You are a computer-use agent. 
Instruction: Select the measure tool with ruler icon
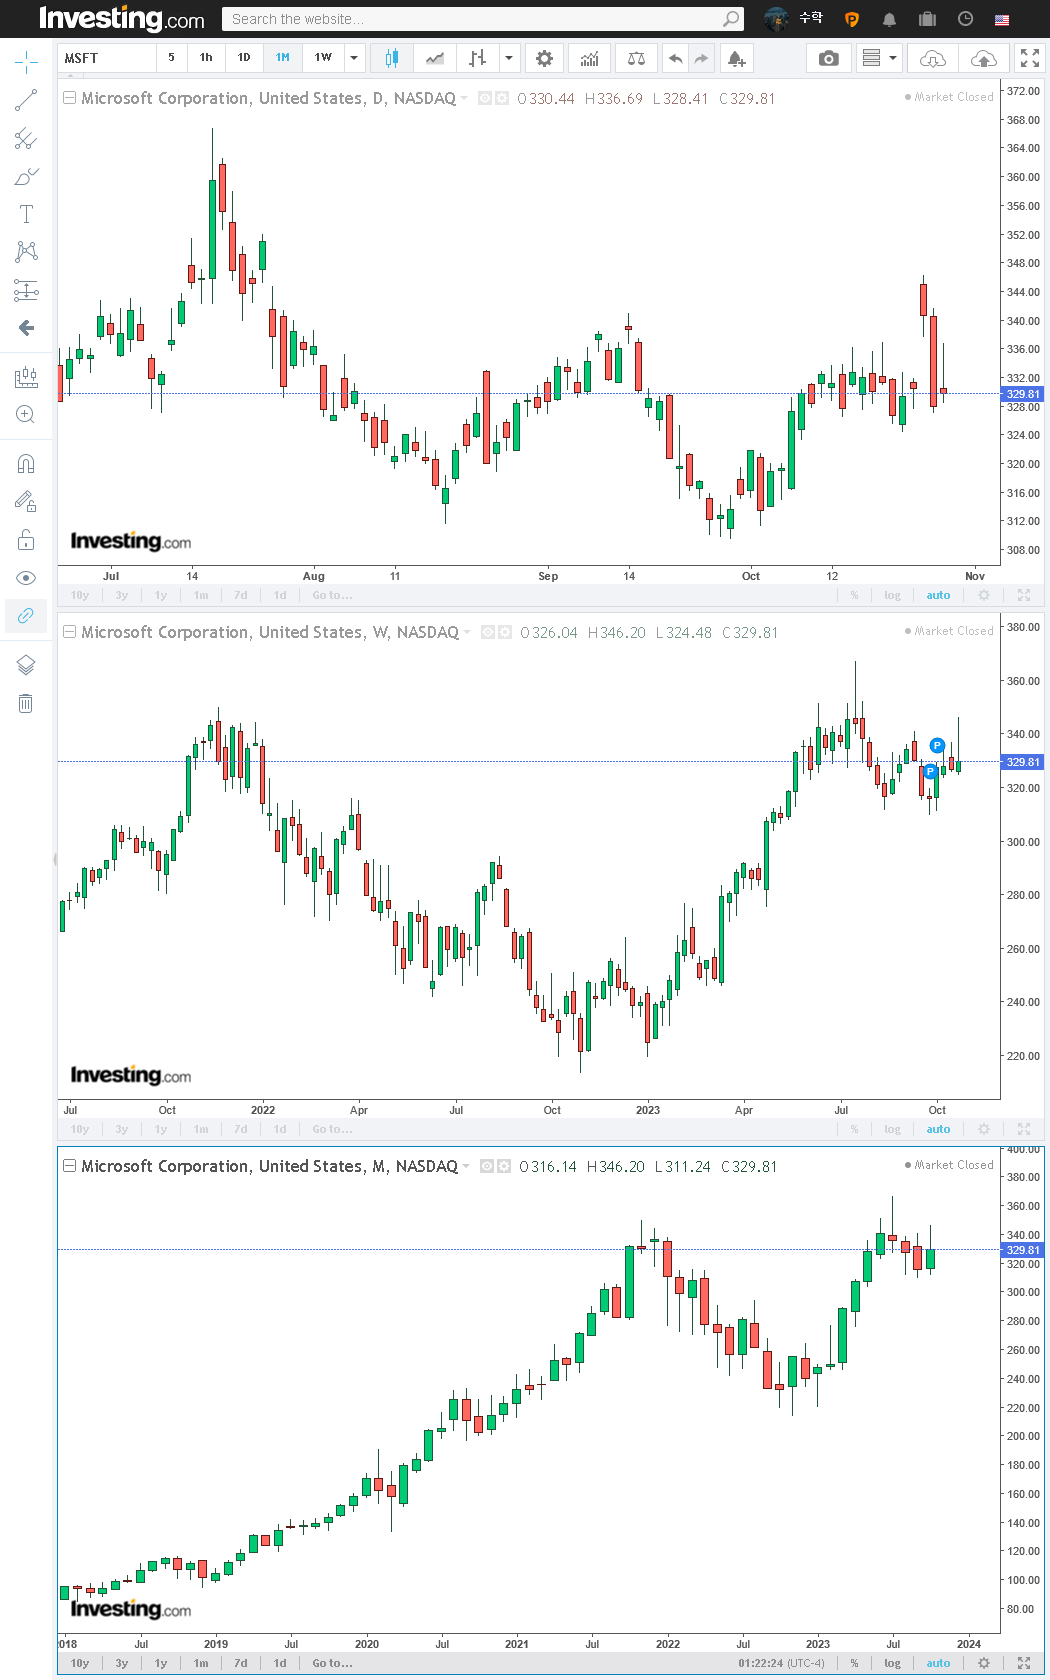pyautogui.click(x=26, y=377)
